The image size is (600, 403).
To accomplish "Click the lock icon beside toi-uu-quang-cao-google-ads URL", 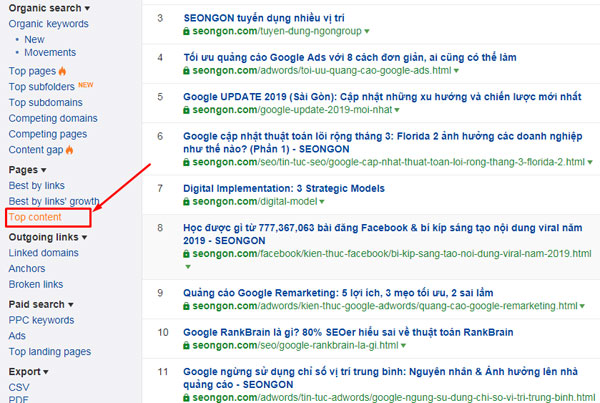I will pos(186,71).
